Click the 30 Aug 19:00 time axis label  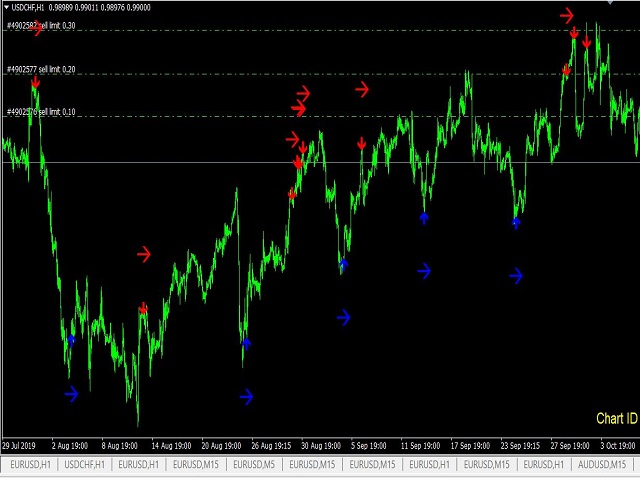point(321,446)
